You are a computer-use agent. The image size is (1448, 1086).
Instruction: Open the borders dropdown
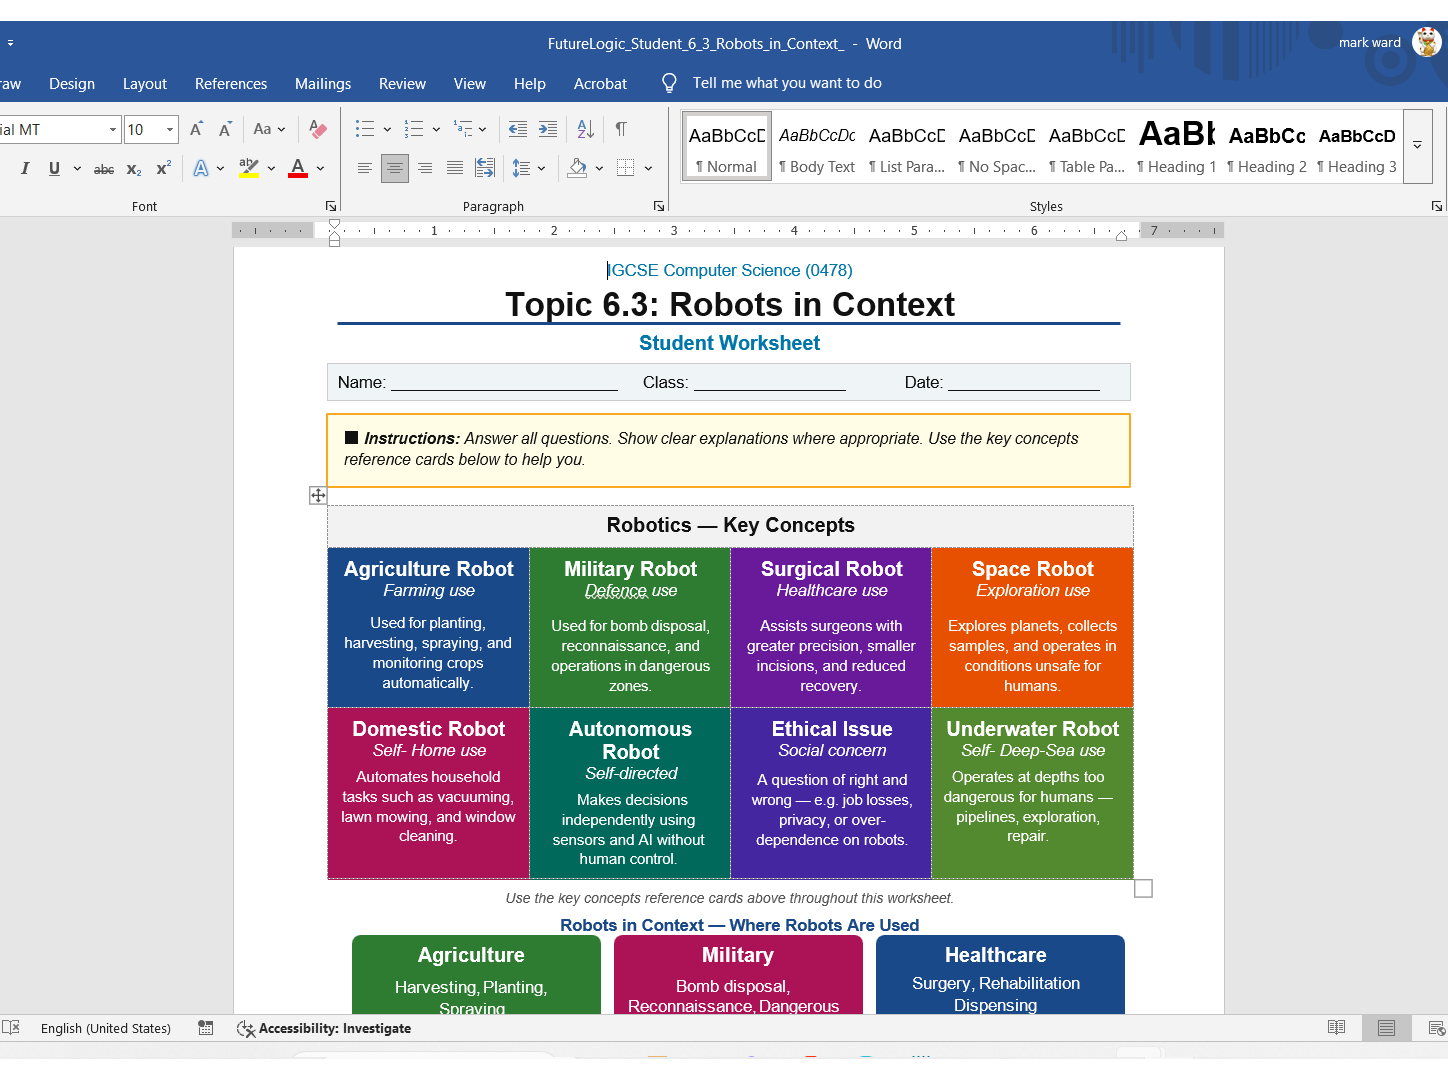point(648,168)
